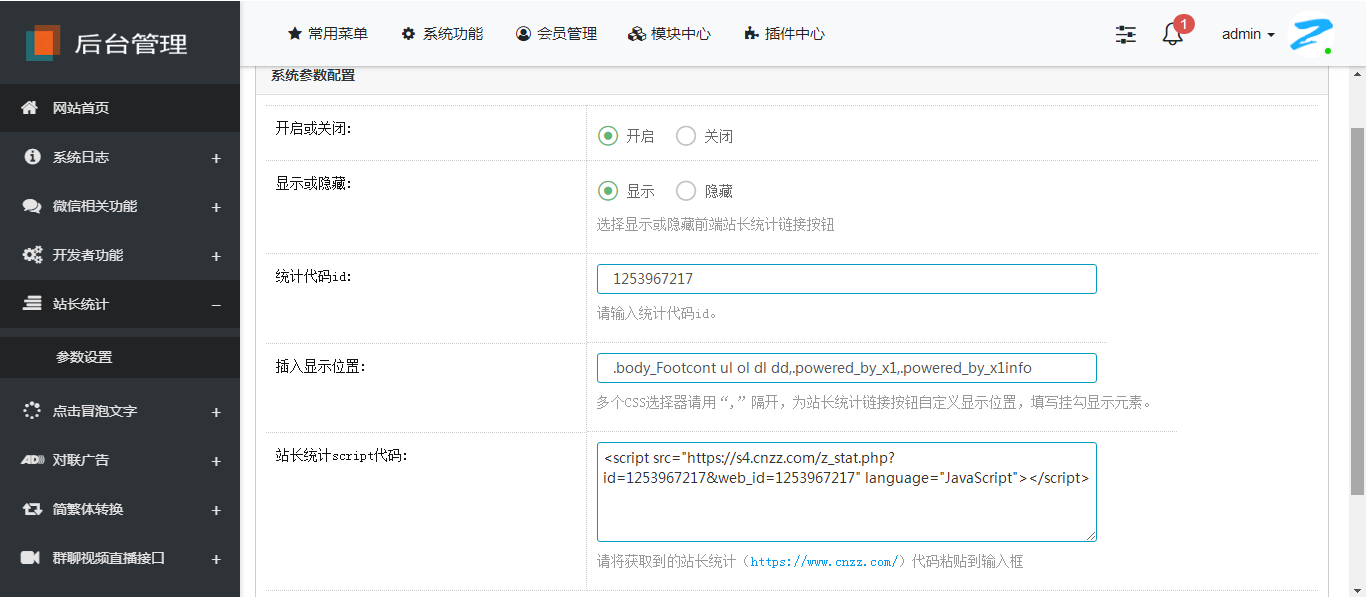This screenshot has width=1366, height=597.
Task: Open the admin user dropdown
Action: pyautogui.click(x=1248, y=34)
